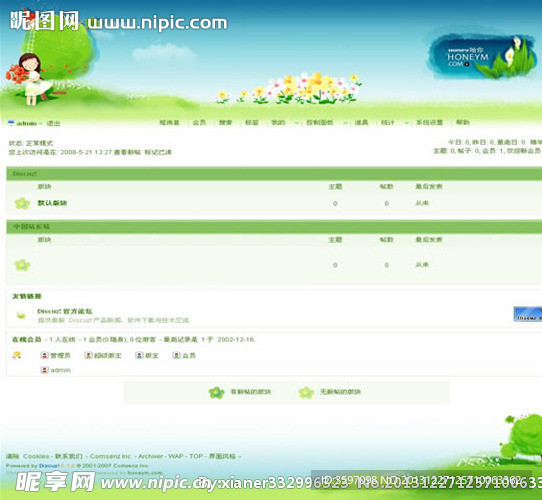The height and width of the screenshot is (500, 542).
Task: Click the 查看新帖 link
Action: point(127,152)
